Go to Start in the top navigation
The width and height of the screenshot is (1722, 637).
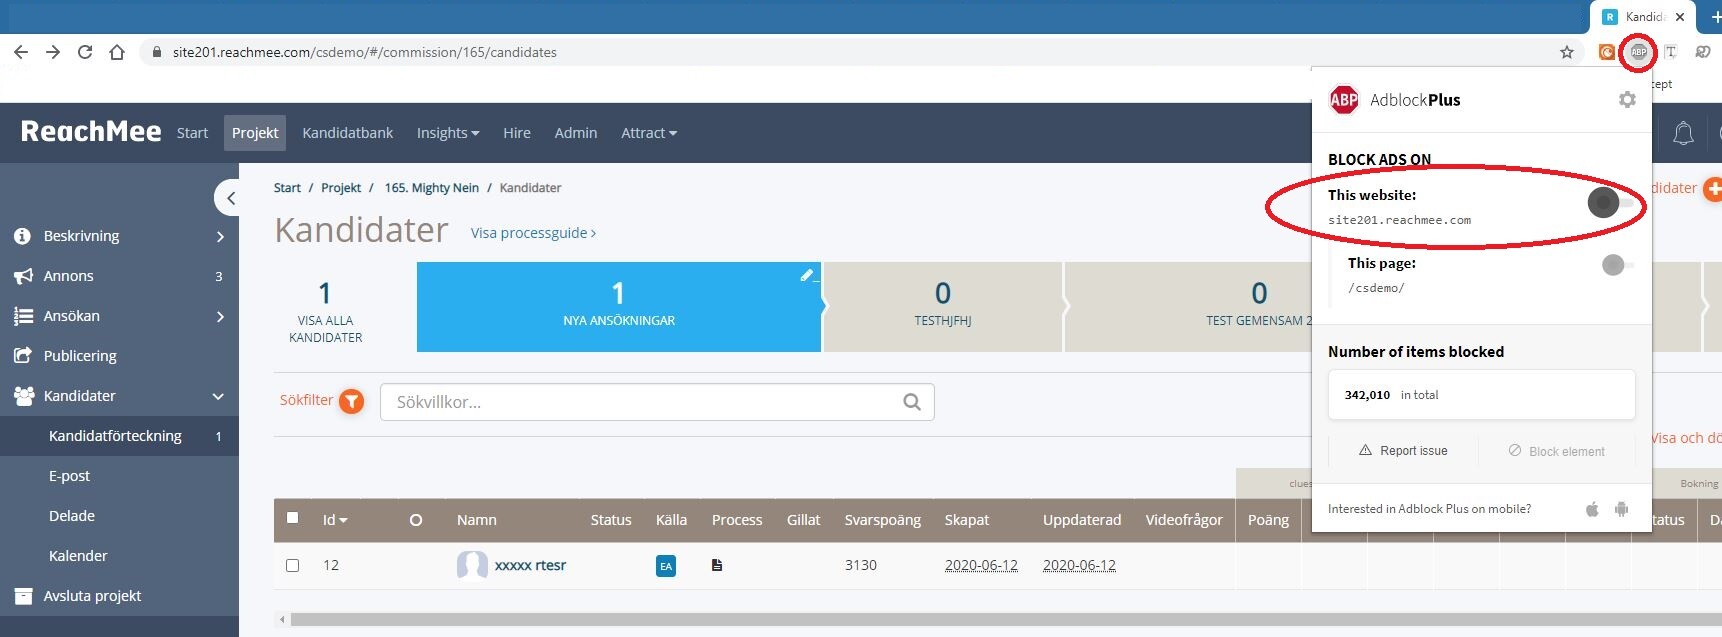[192, 133]
